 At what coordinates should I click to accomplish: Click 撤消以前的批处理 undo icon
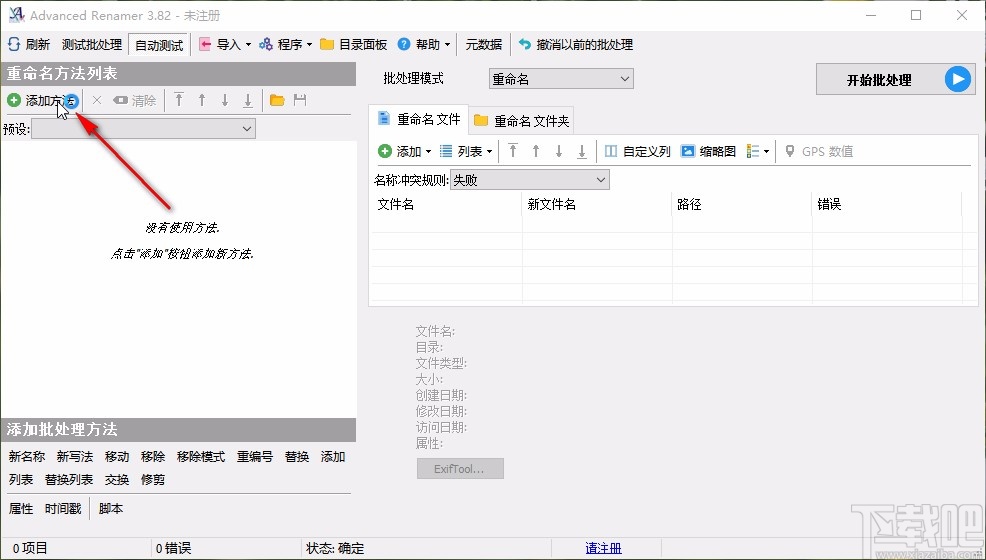click(524, 45)
